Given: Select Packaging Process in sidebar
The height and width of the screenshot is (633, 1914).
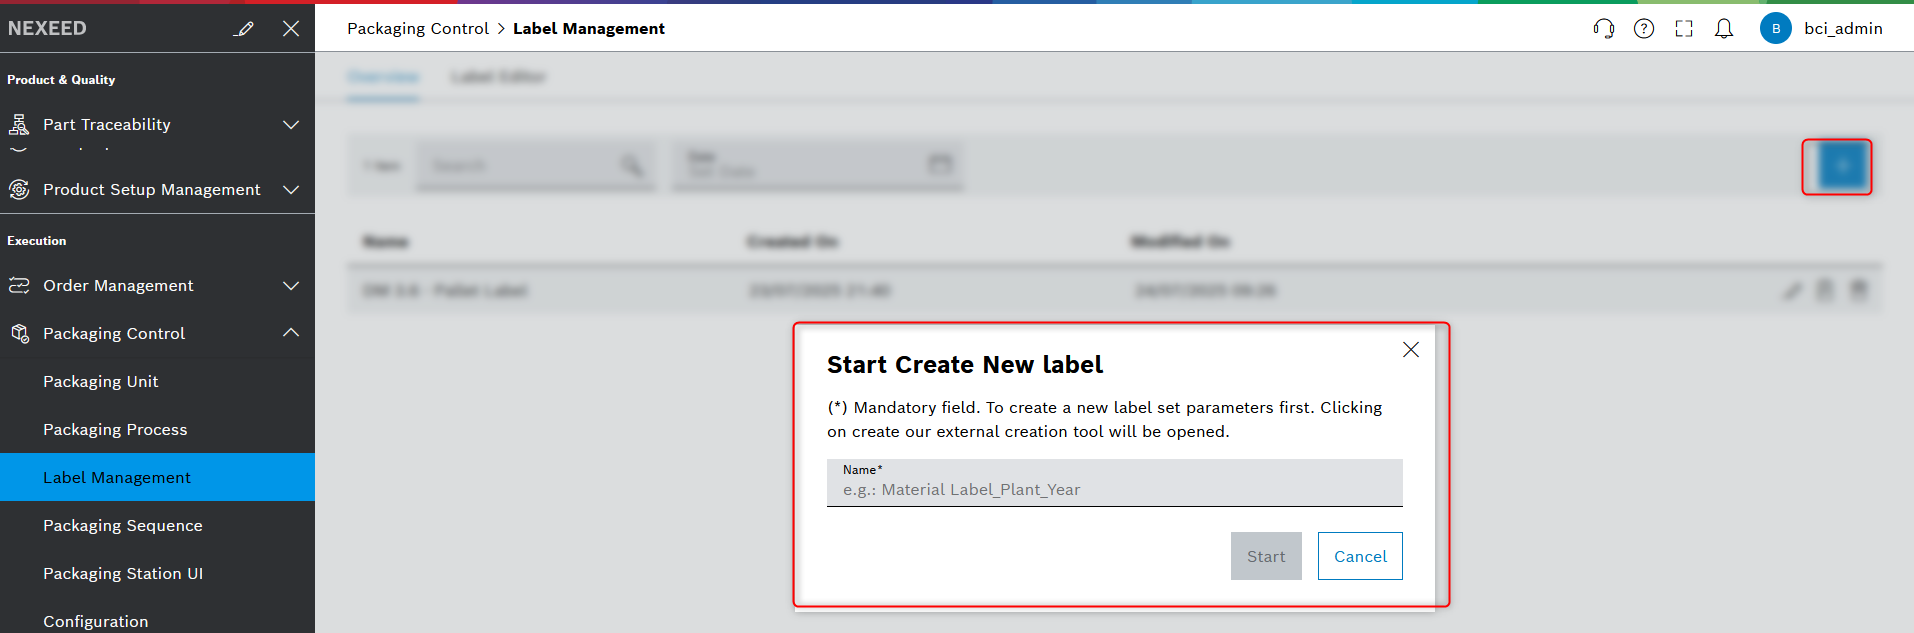Looking at the screenshot, I should [115, 429].
